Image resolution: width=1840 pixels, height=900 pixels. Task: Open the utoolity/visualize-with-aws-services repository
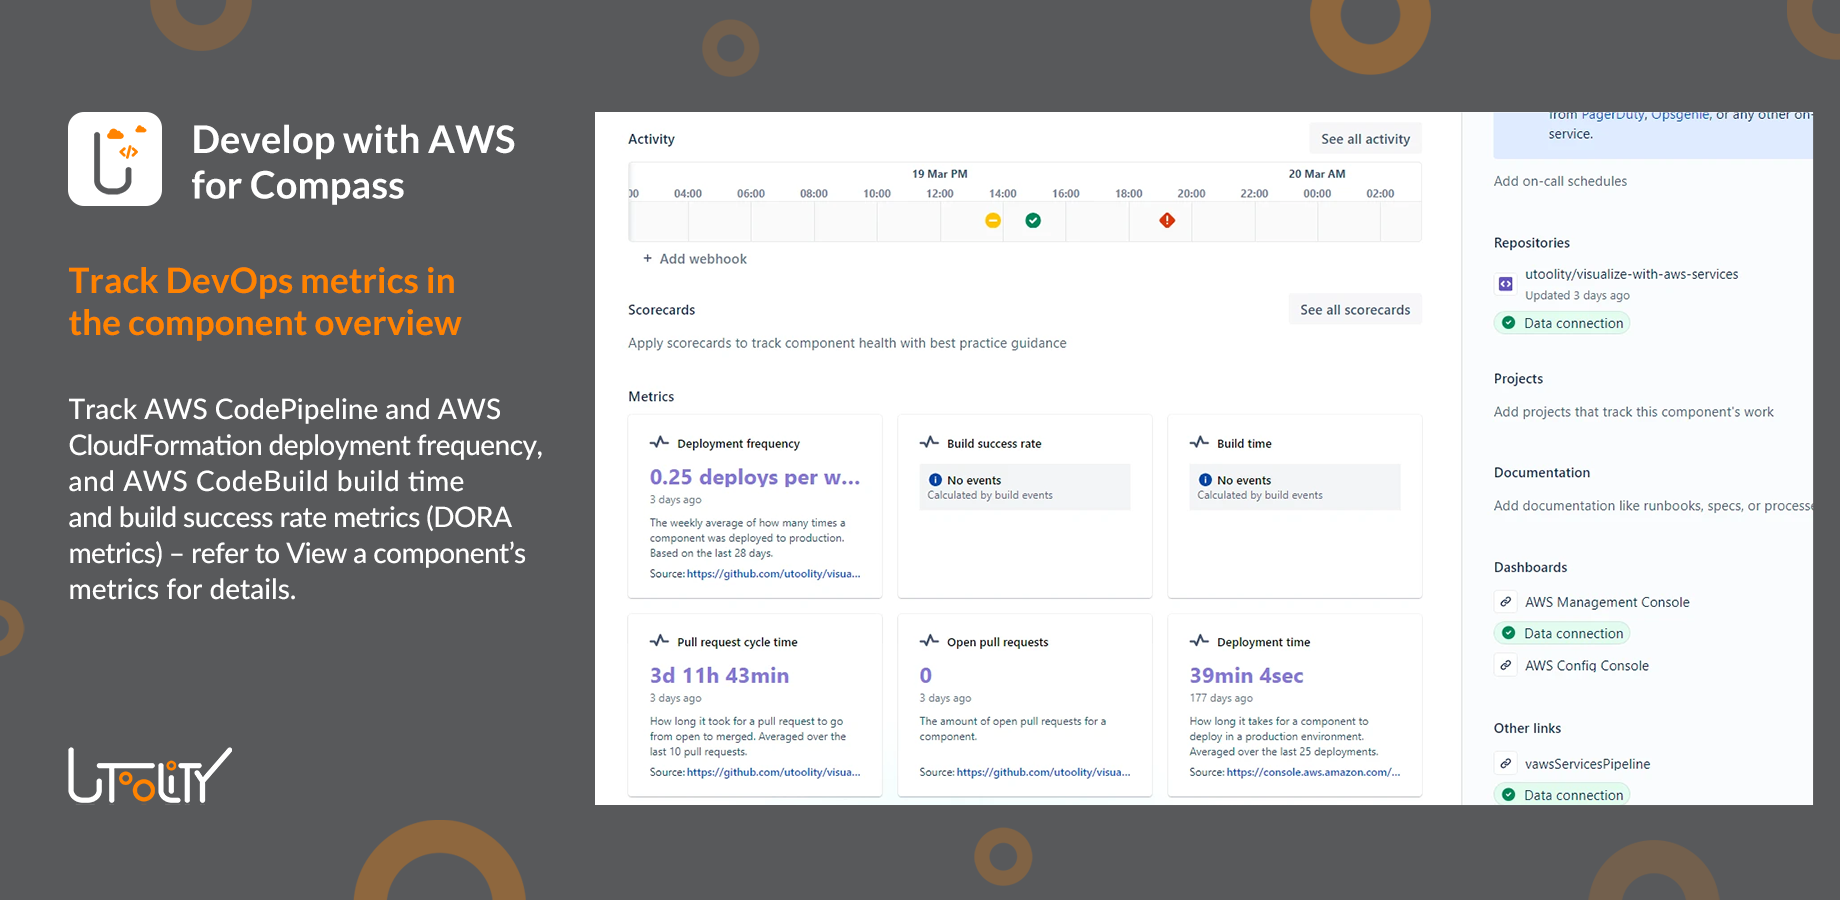1631,274
